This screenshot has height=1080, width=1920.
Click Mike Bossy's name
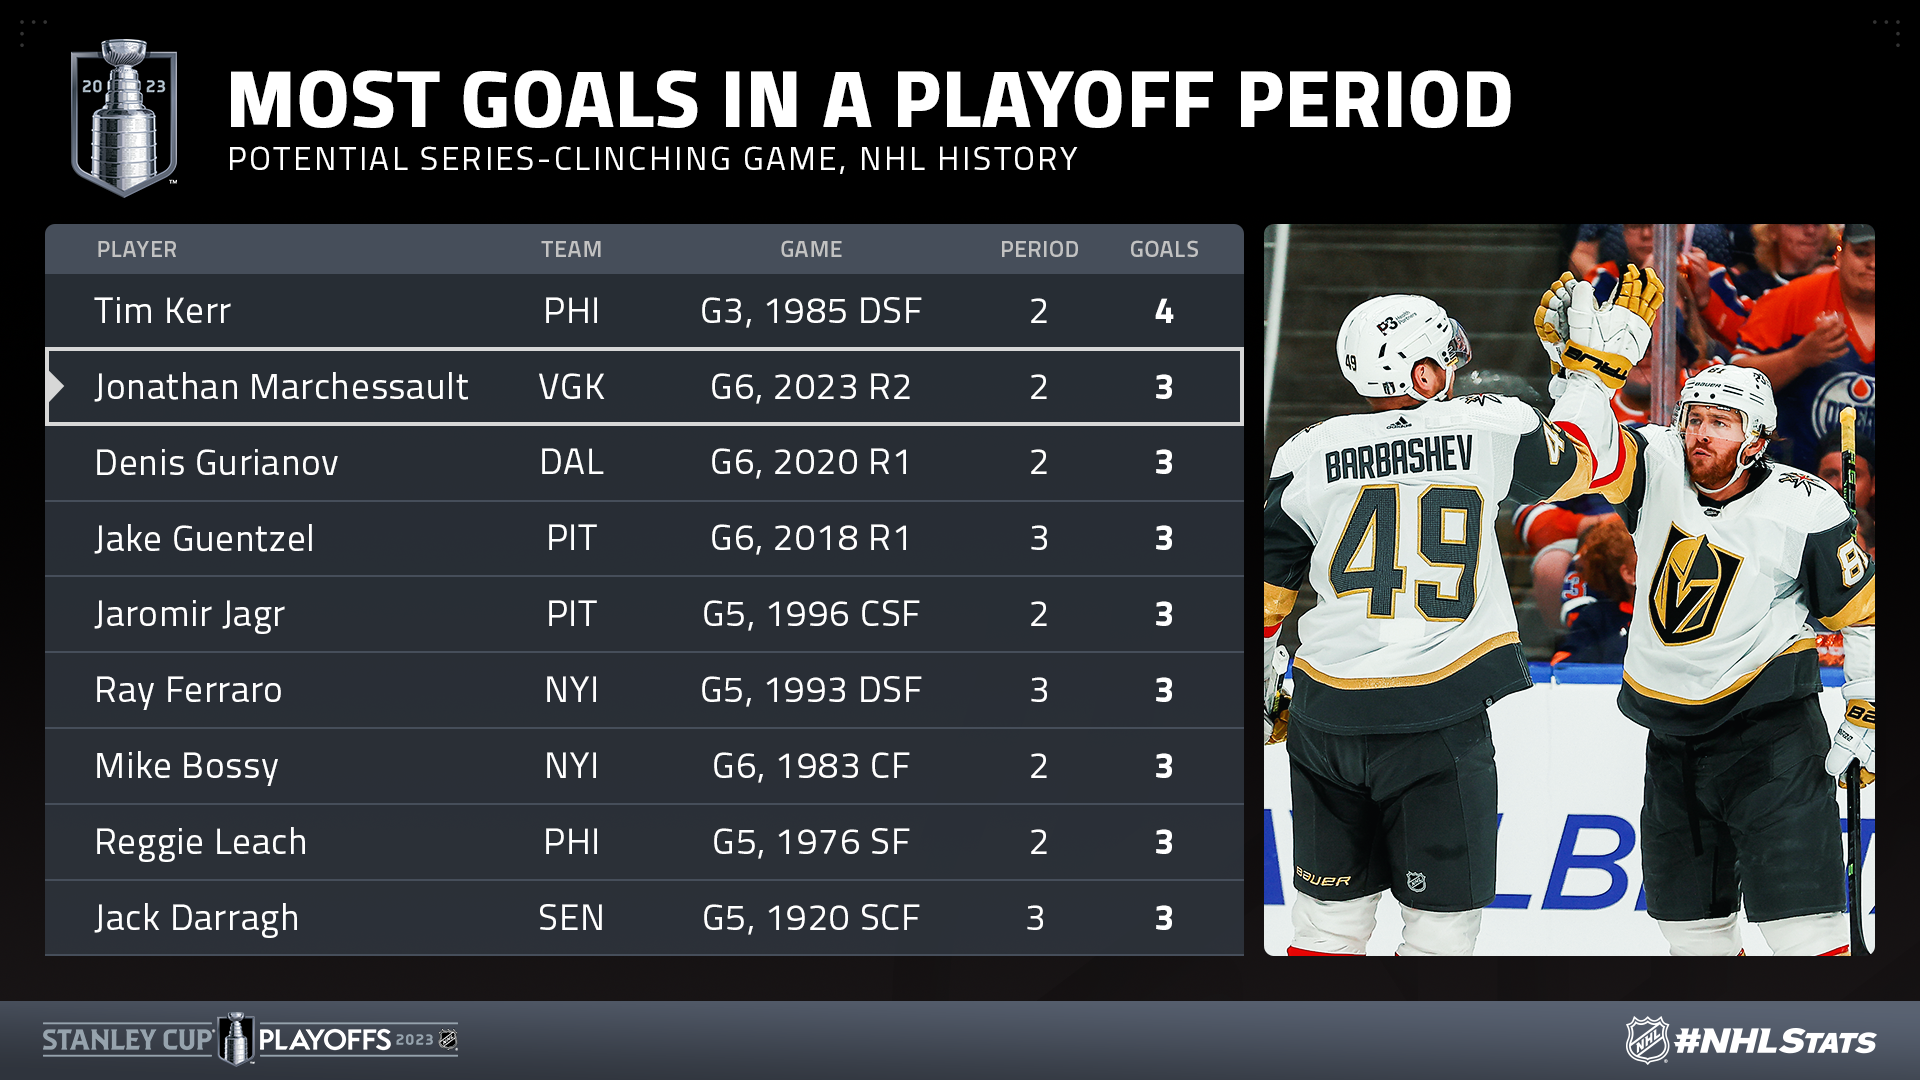click(186, 766)
